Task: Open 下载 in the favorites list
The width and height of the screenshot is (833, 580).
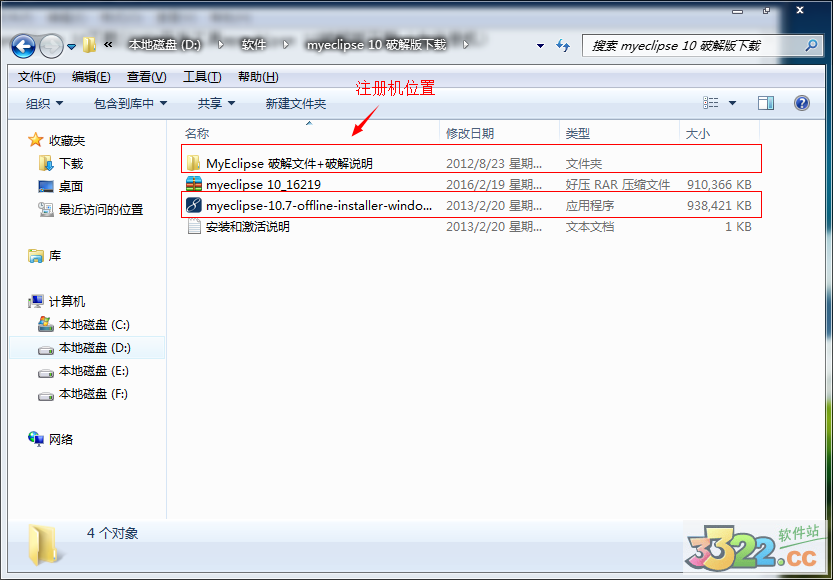Action: tap(61, 164)
